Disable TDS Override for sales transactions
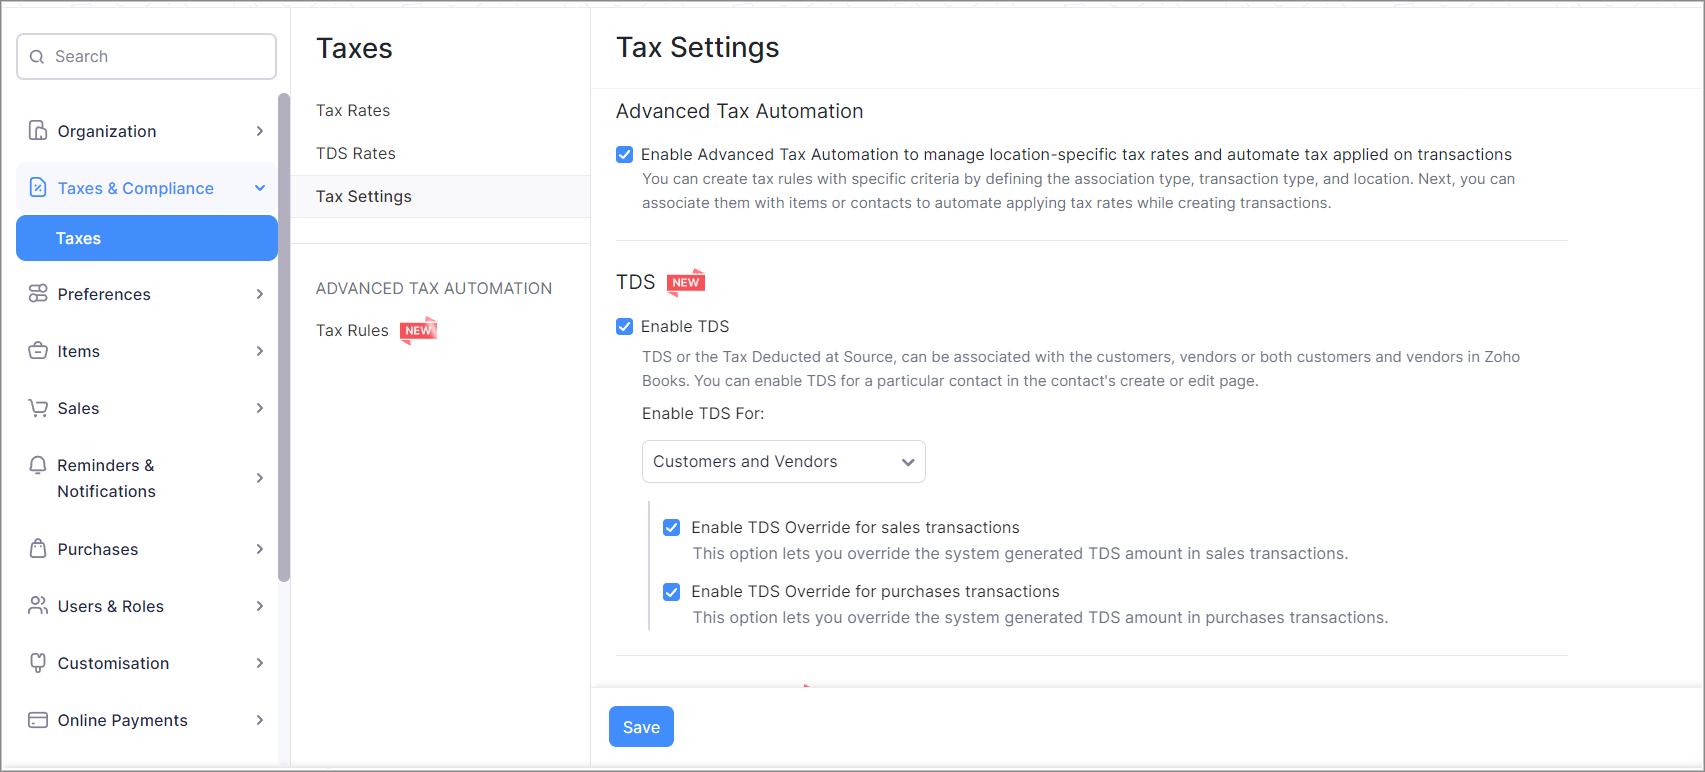 click(672, 528)
